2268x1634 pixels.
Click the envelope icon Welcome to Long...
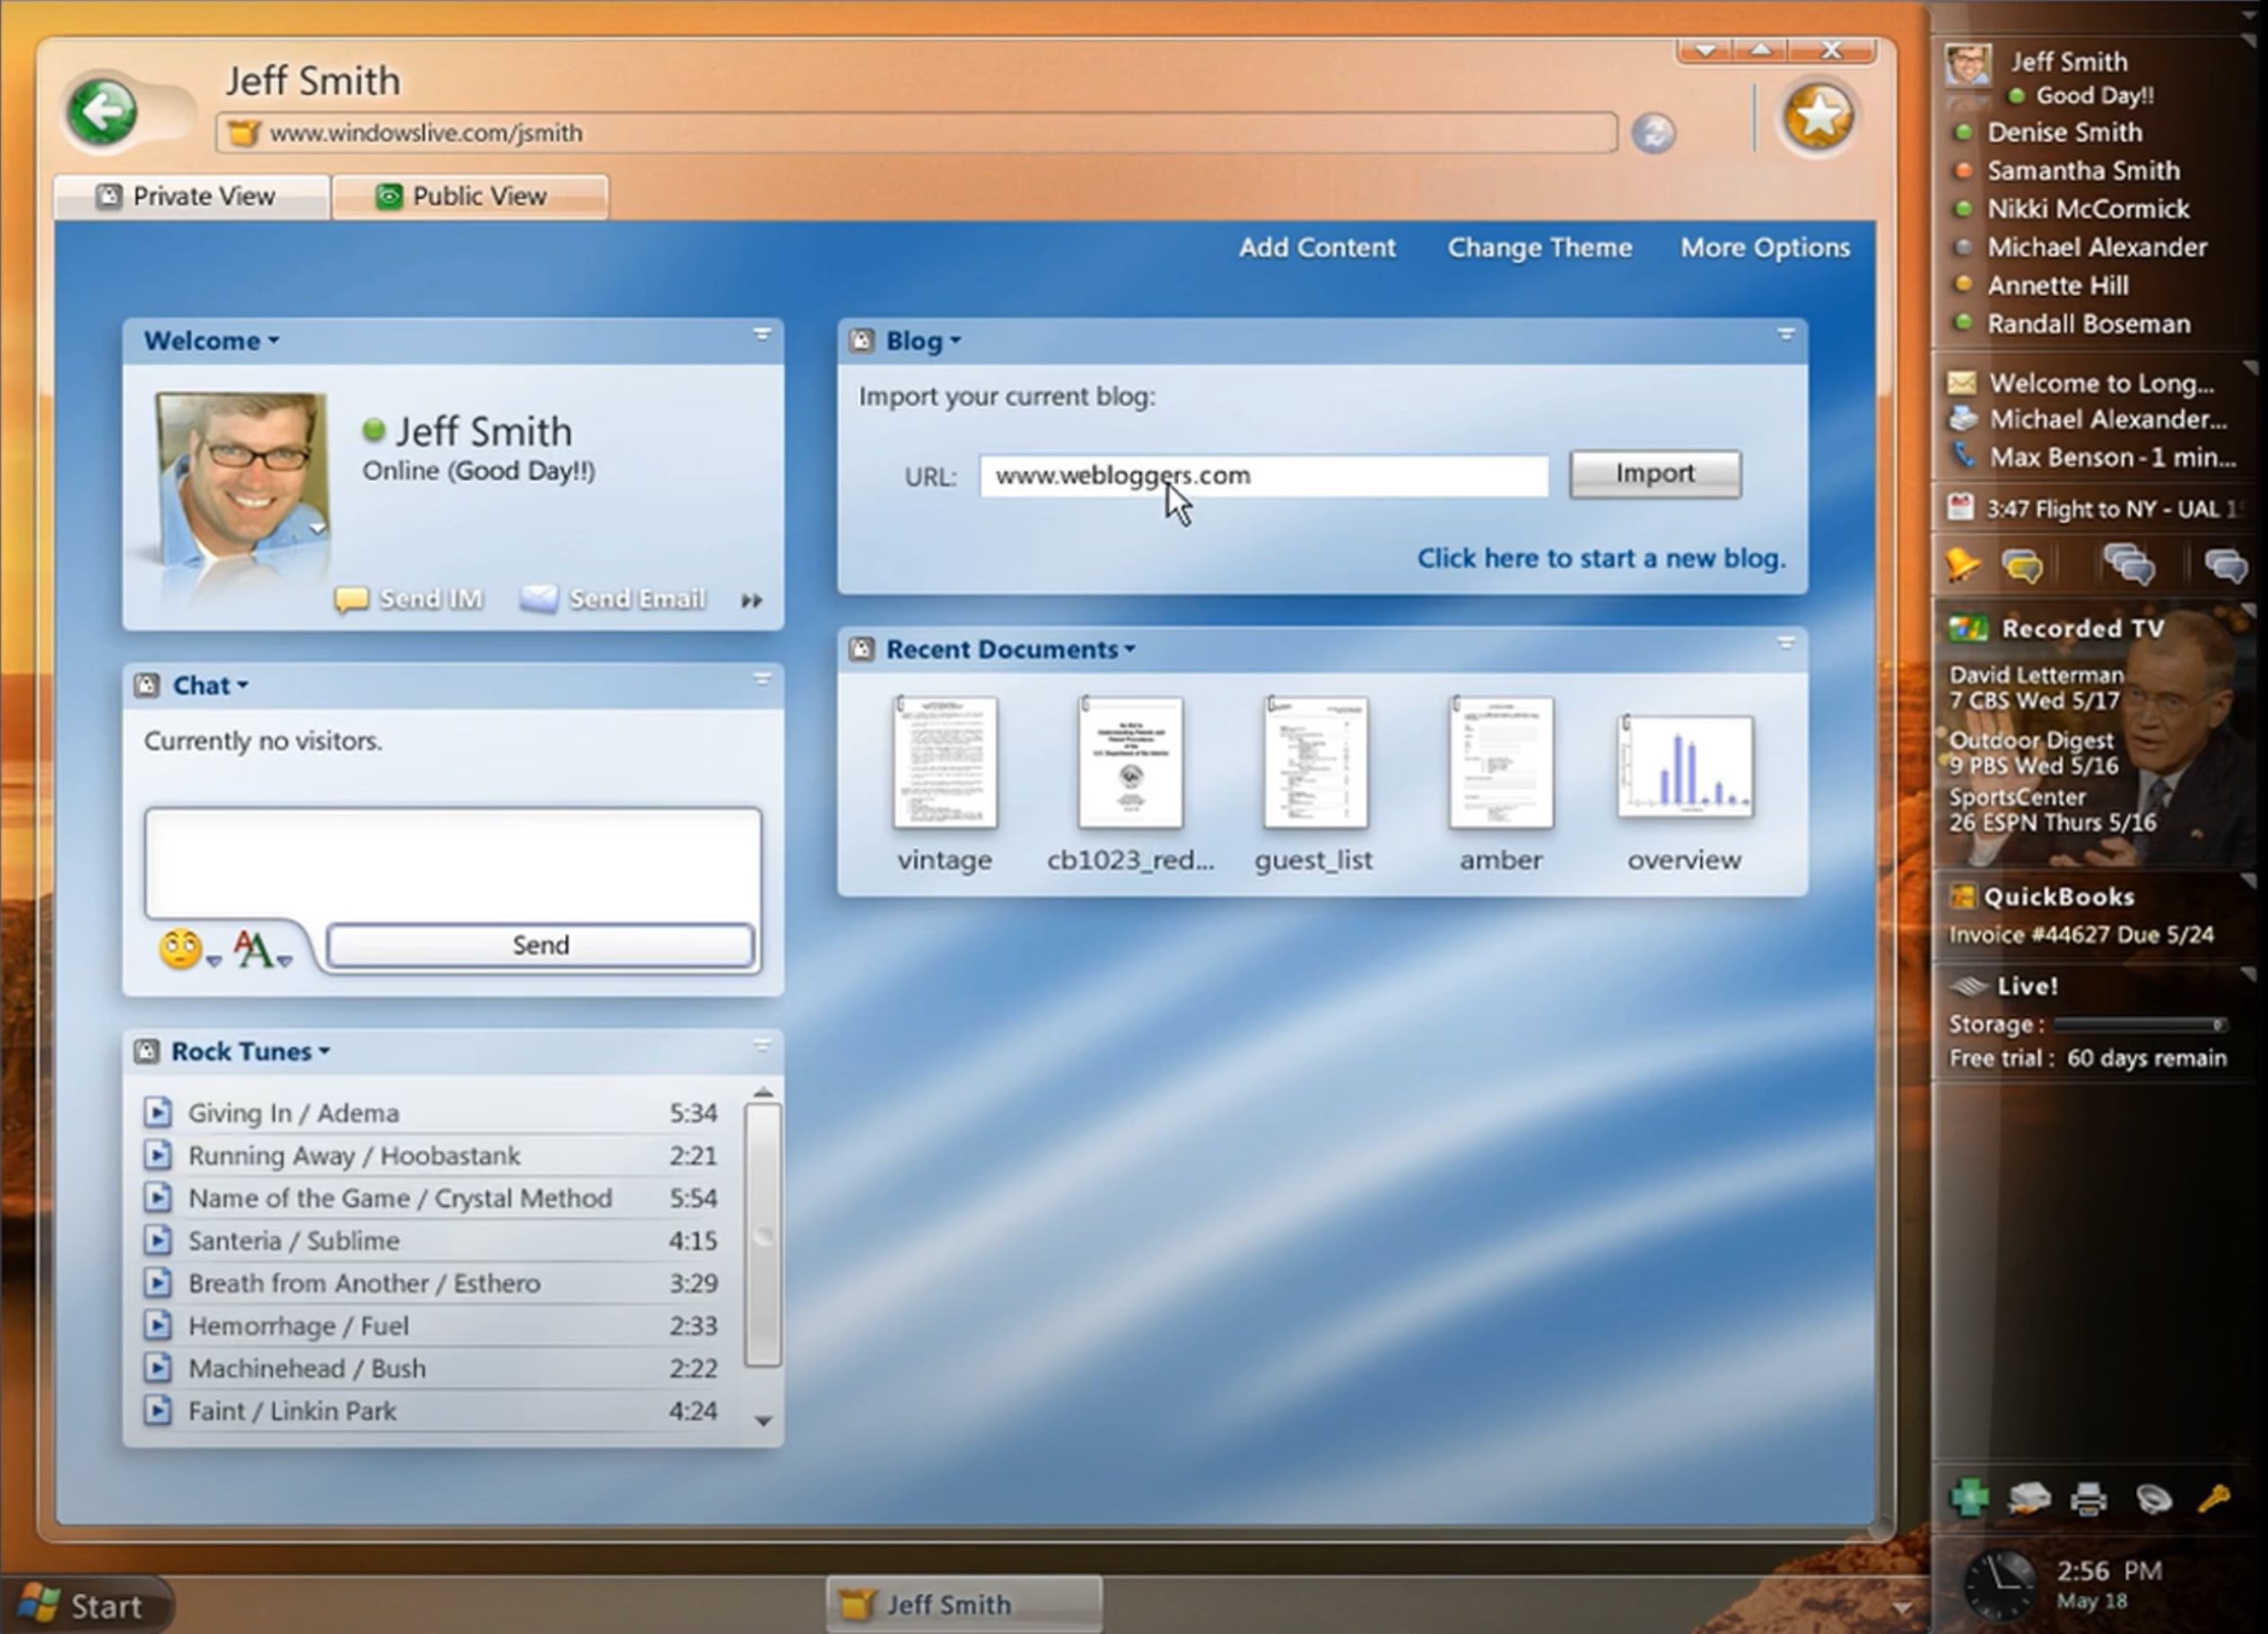1962,383
